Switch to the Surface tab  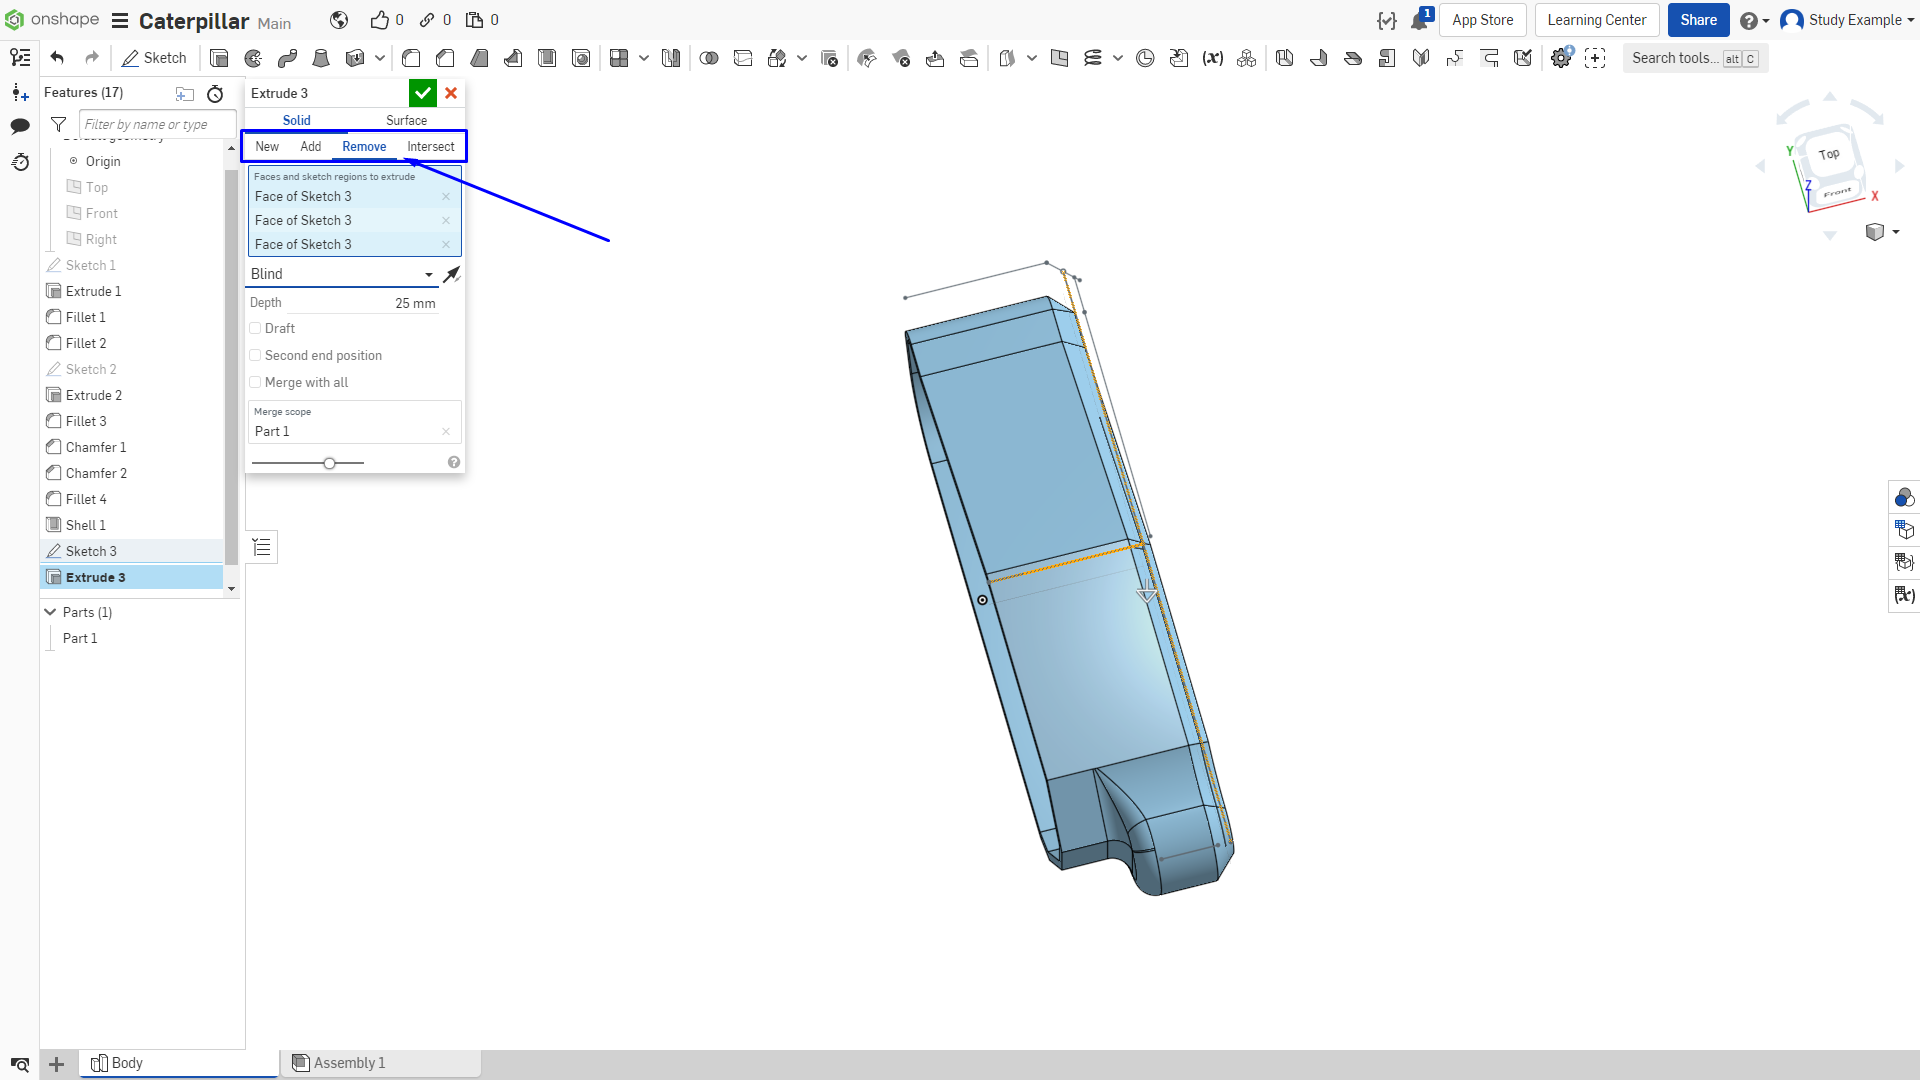click(406, 120)
